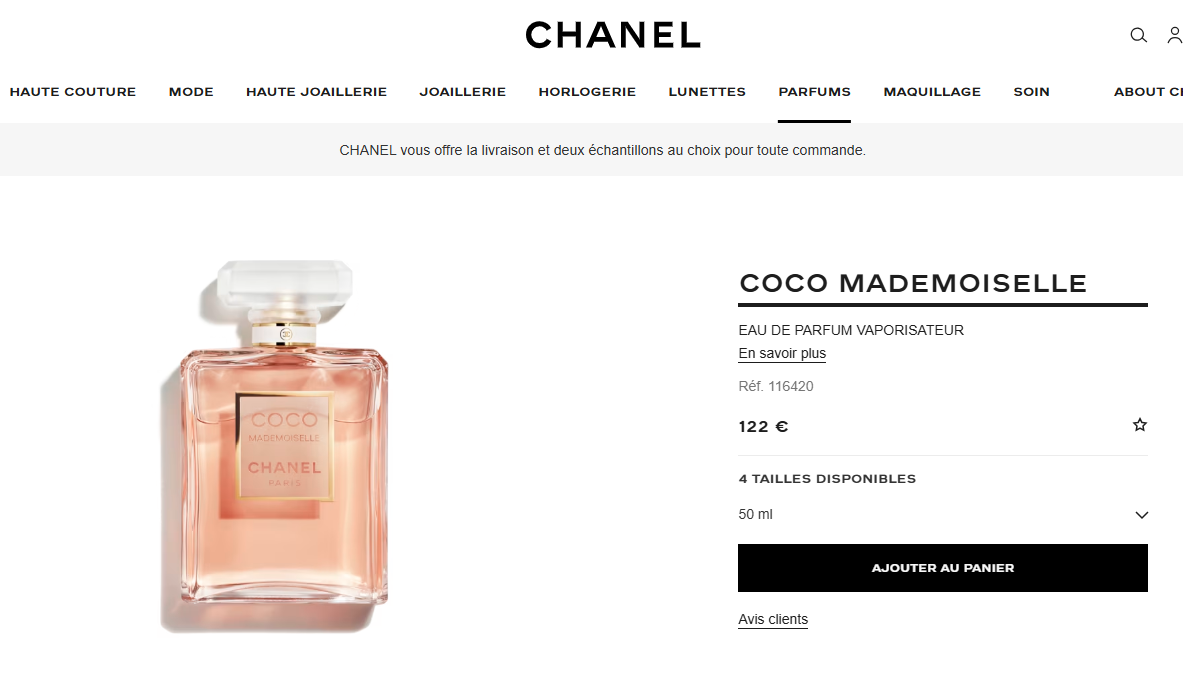The width and height of the screenshot is (1183, 689).
Task: Click the size dropdown chevron arrow
Action: [x=1141, y=515]
